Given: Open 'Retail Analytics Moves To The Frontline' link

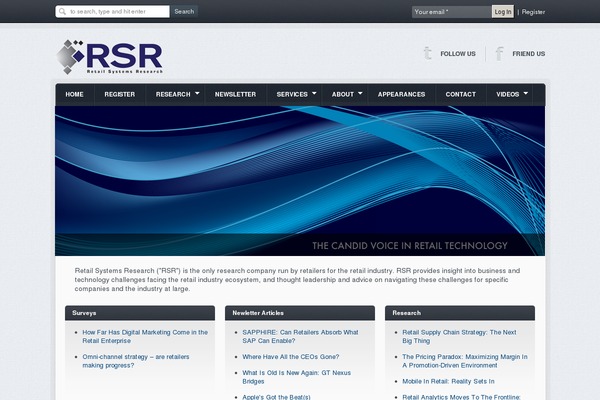Looking at the screenshot, I should [461, 397].
